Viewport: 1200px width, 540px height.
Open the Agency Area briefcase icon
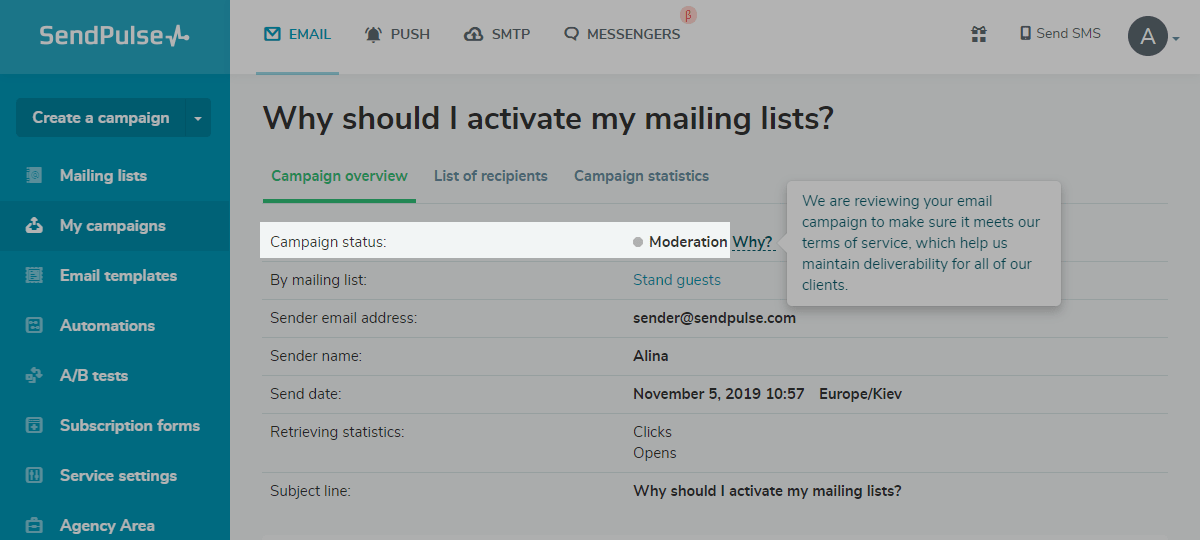35,525
